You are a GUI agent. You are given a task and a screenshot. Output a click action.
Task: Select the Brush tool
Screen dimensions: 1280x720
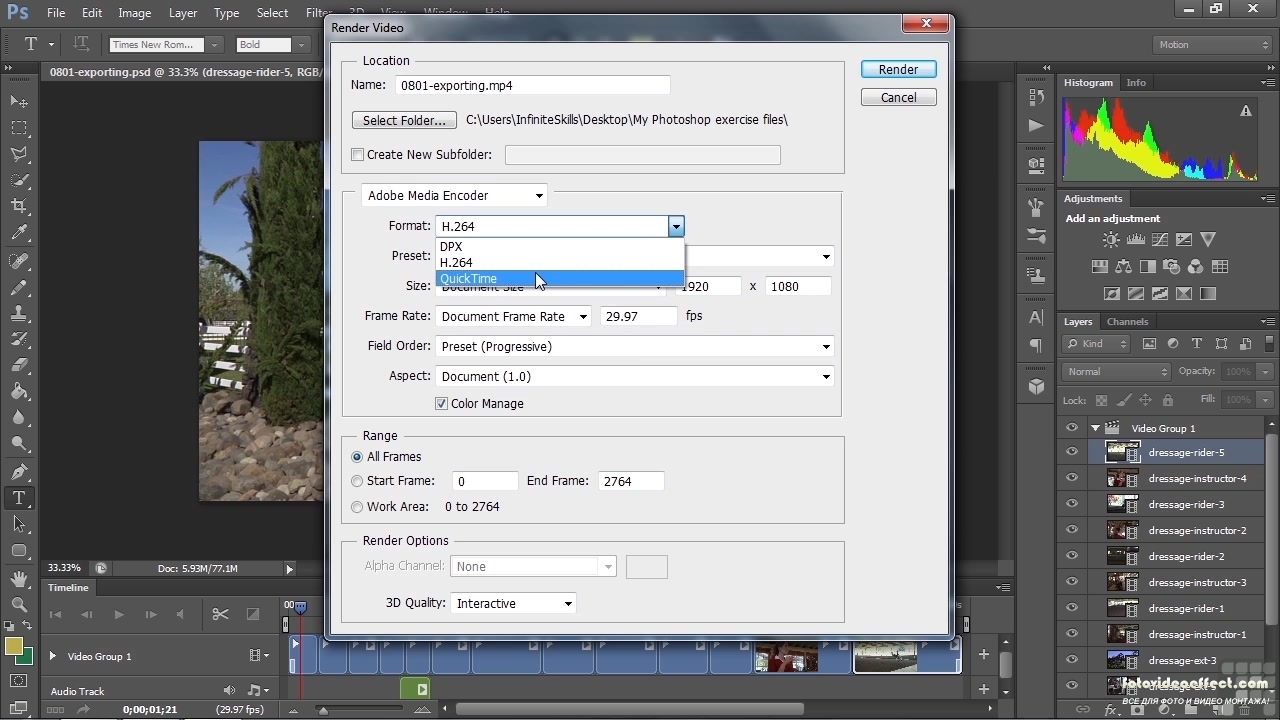click(19, 287)
